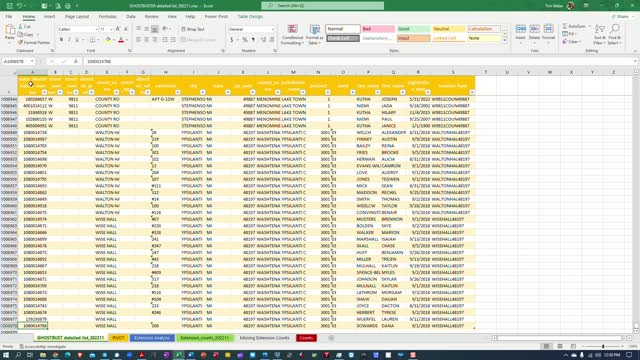Open the font size dropdown
Screen dimensions: 640x360
pyautogui.click(x=111, y=29)
